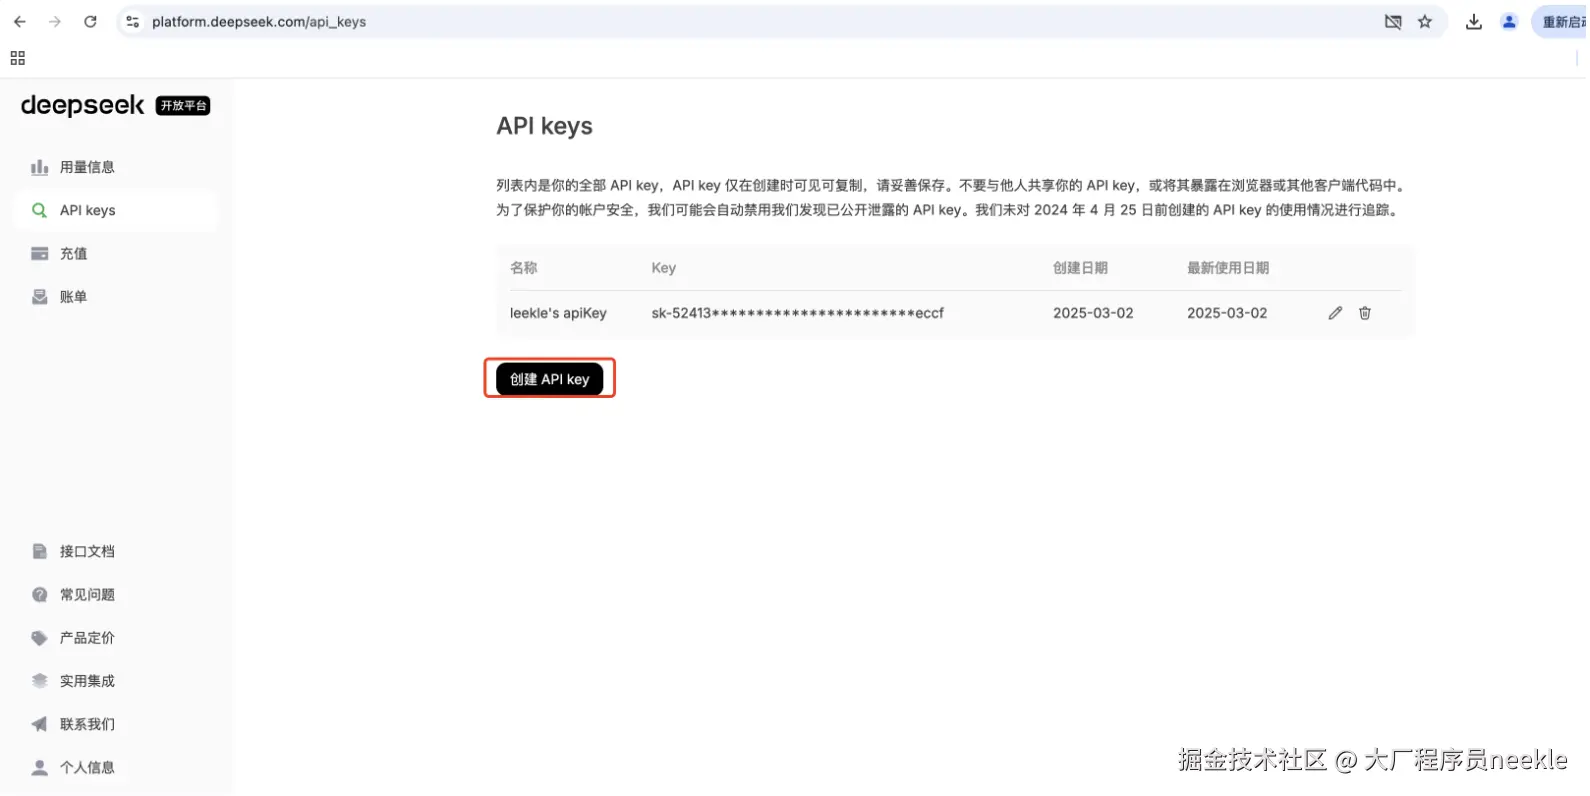Click the 账单 billing icon
Image resolution: width=1590 pixels, height=796 pixels.
(x=40, y=297)
